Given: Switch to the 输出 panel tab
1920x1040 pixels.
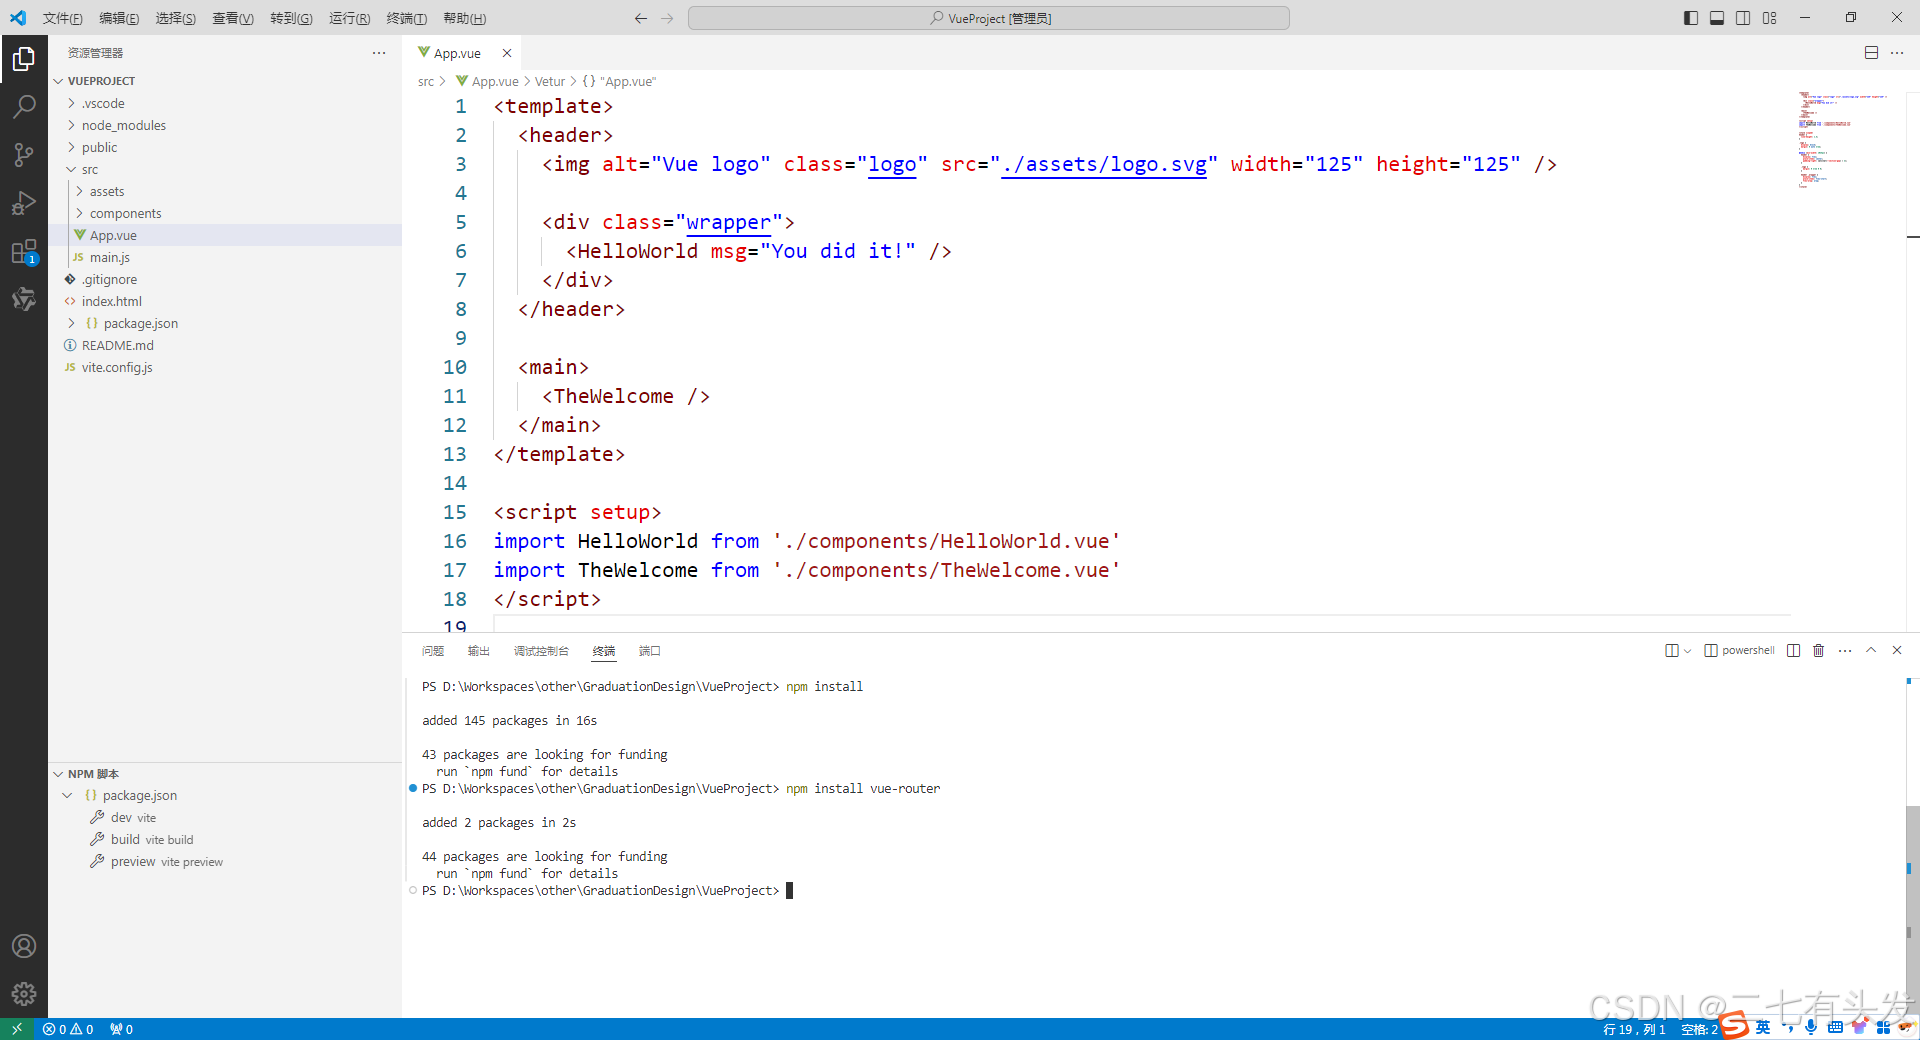Looking at the screenshot, I should click(x=479, y=651).
